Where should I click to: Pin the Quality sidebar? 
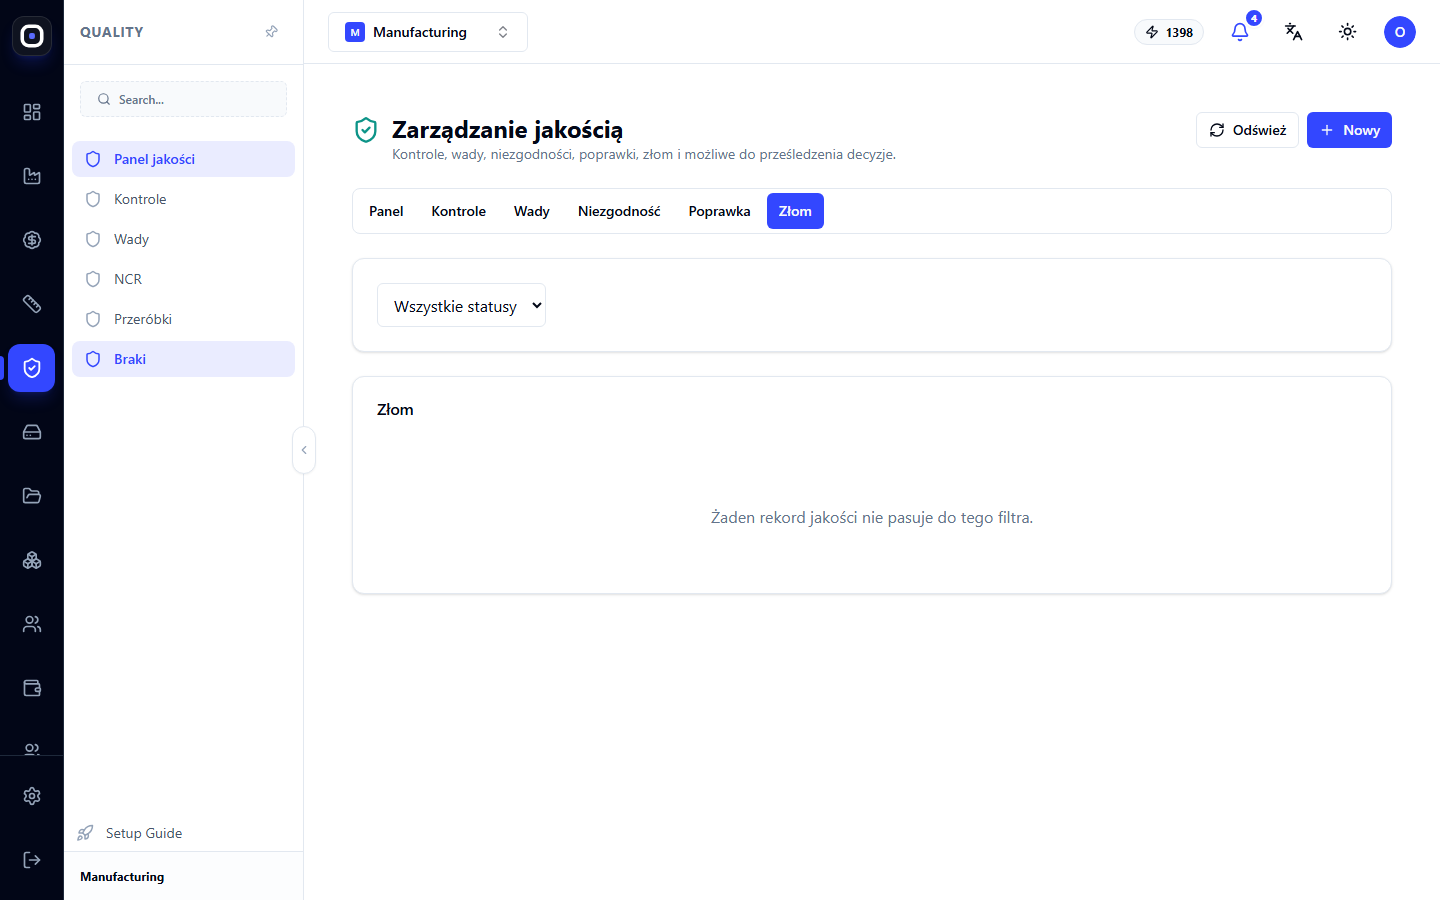[271, 32]
